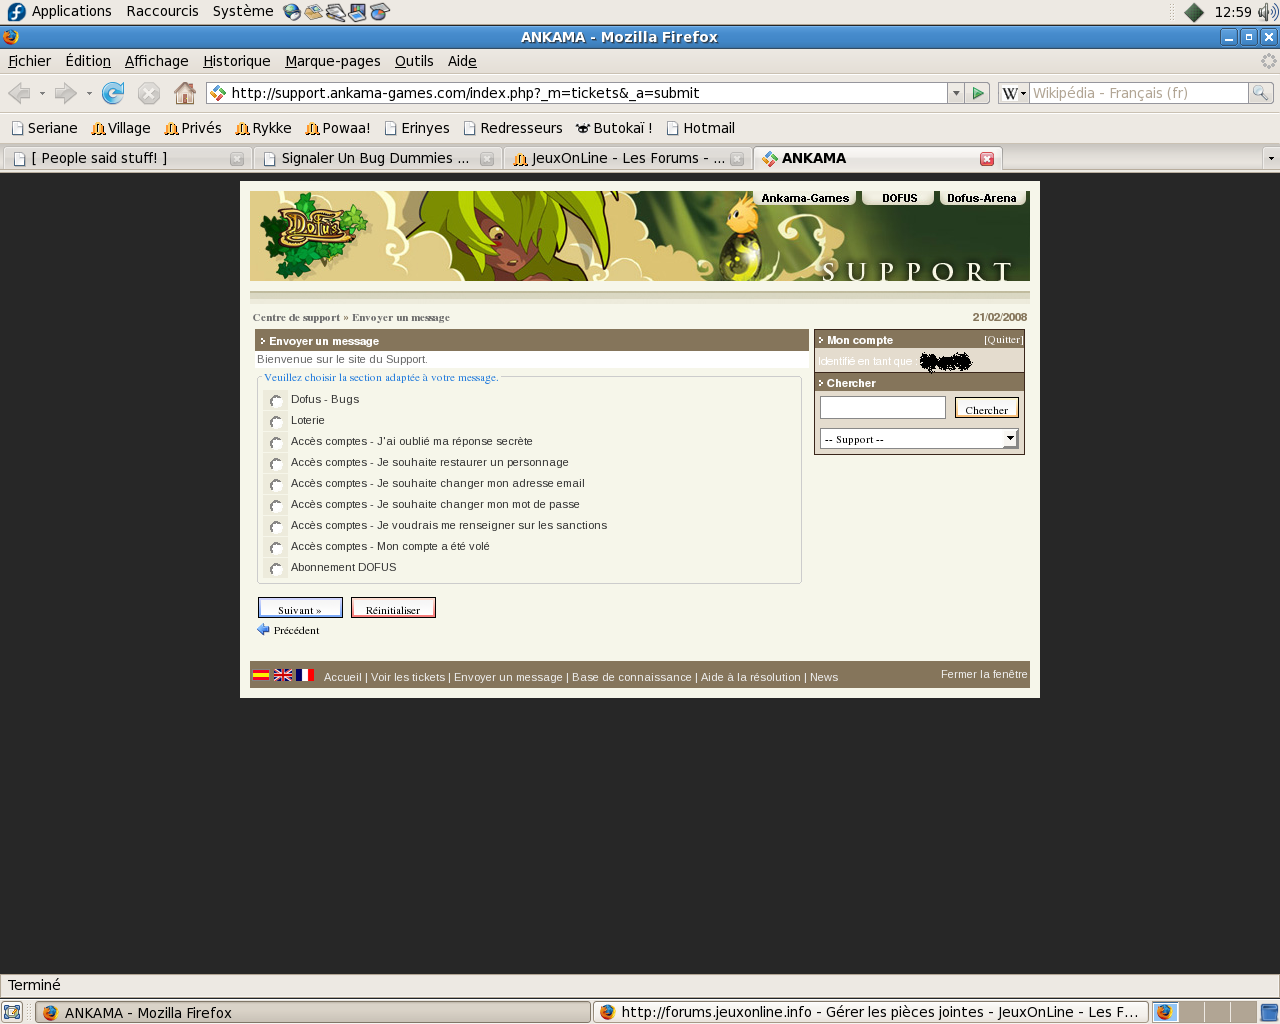The width and height of the screenshot is (1280, 1024).
Task: Open the Fichier menu
Action: coord(29,61)
